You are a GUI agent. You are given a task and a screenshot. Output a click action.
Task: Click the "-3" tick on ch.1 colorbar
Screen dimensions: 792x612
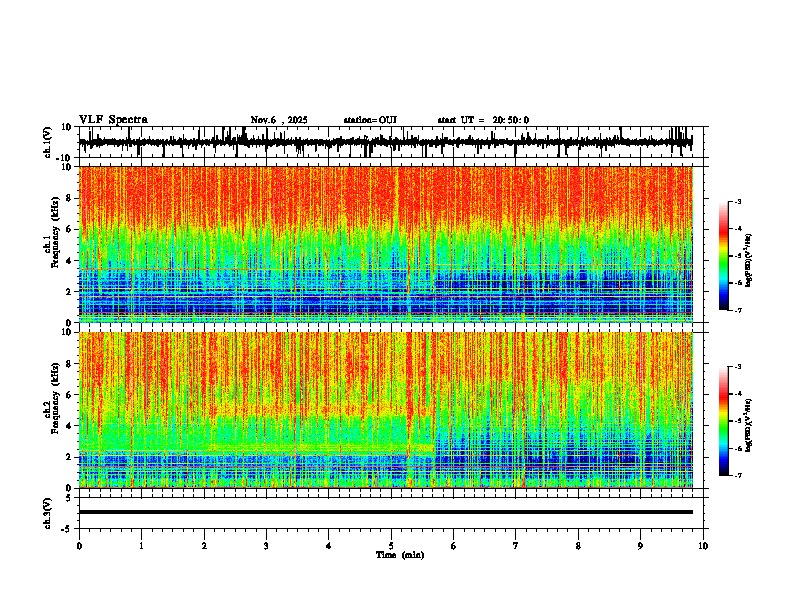point(737,201)
